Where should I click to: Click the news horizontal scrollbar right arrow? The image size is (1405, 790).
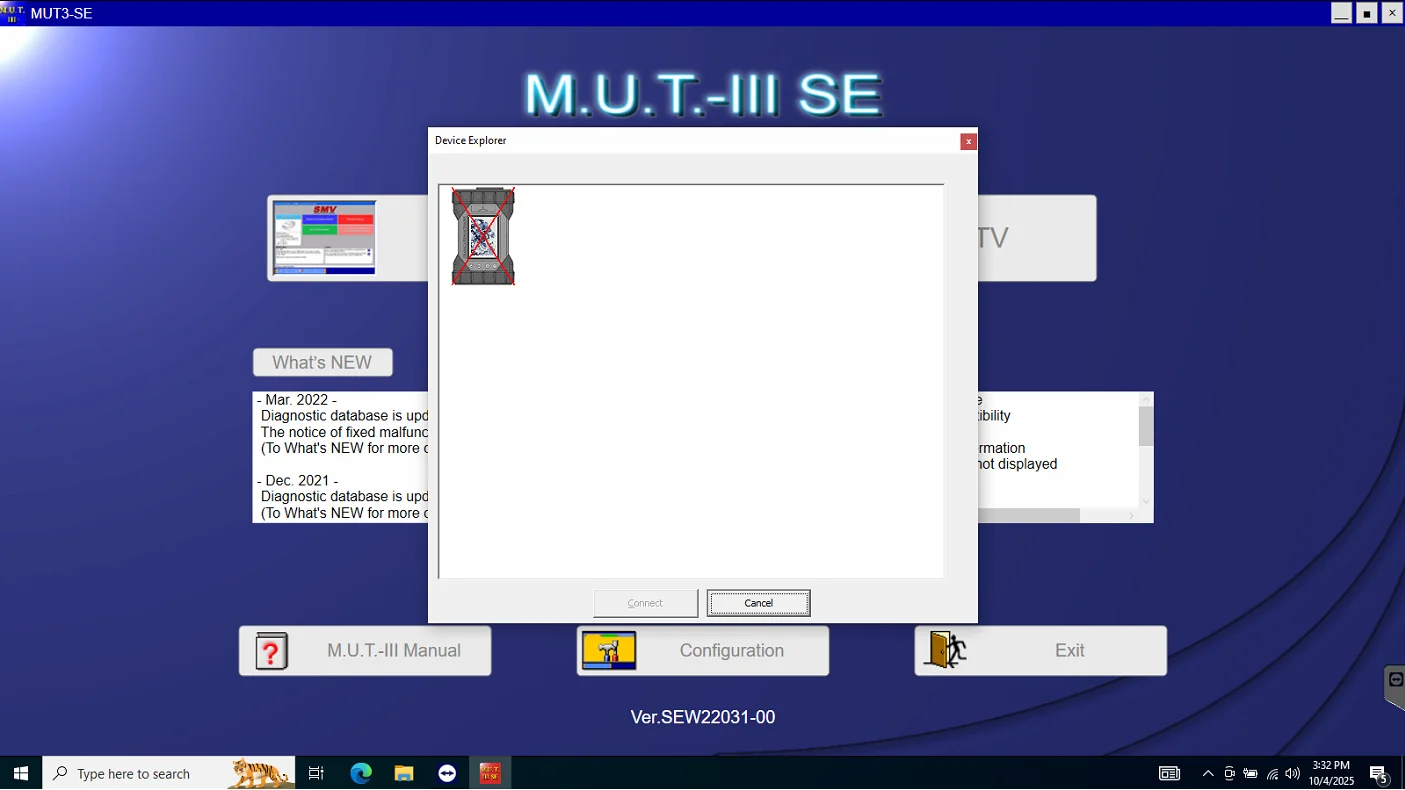click(x=1131, y=515)
